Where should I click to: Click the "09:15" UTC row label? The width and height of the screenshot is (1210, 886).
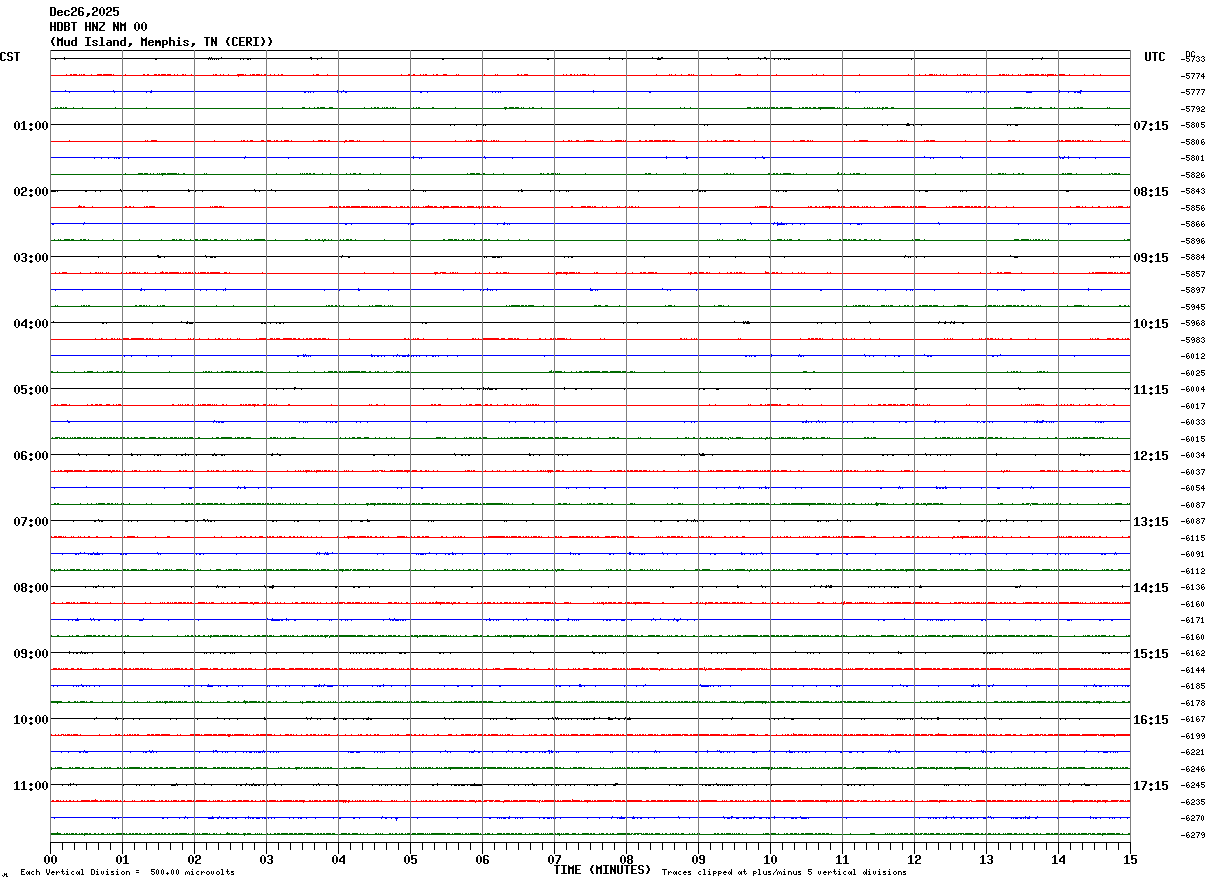1151,257
